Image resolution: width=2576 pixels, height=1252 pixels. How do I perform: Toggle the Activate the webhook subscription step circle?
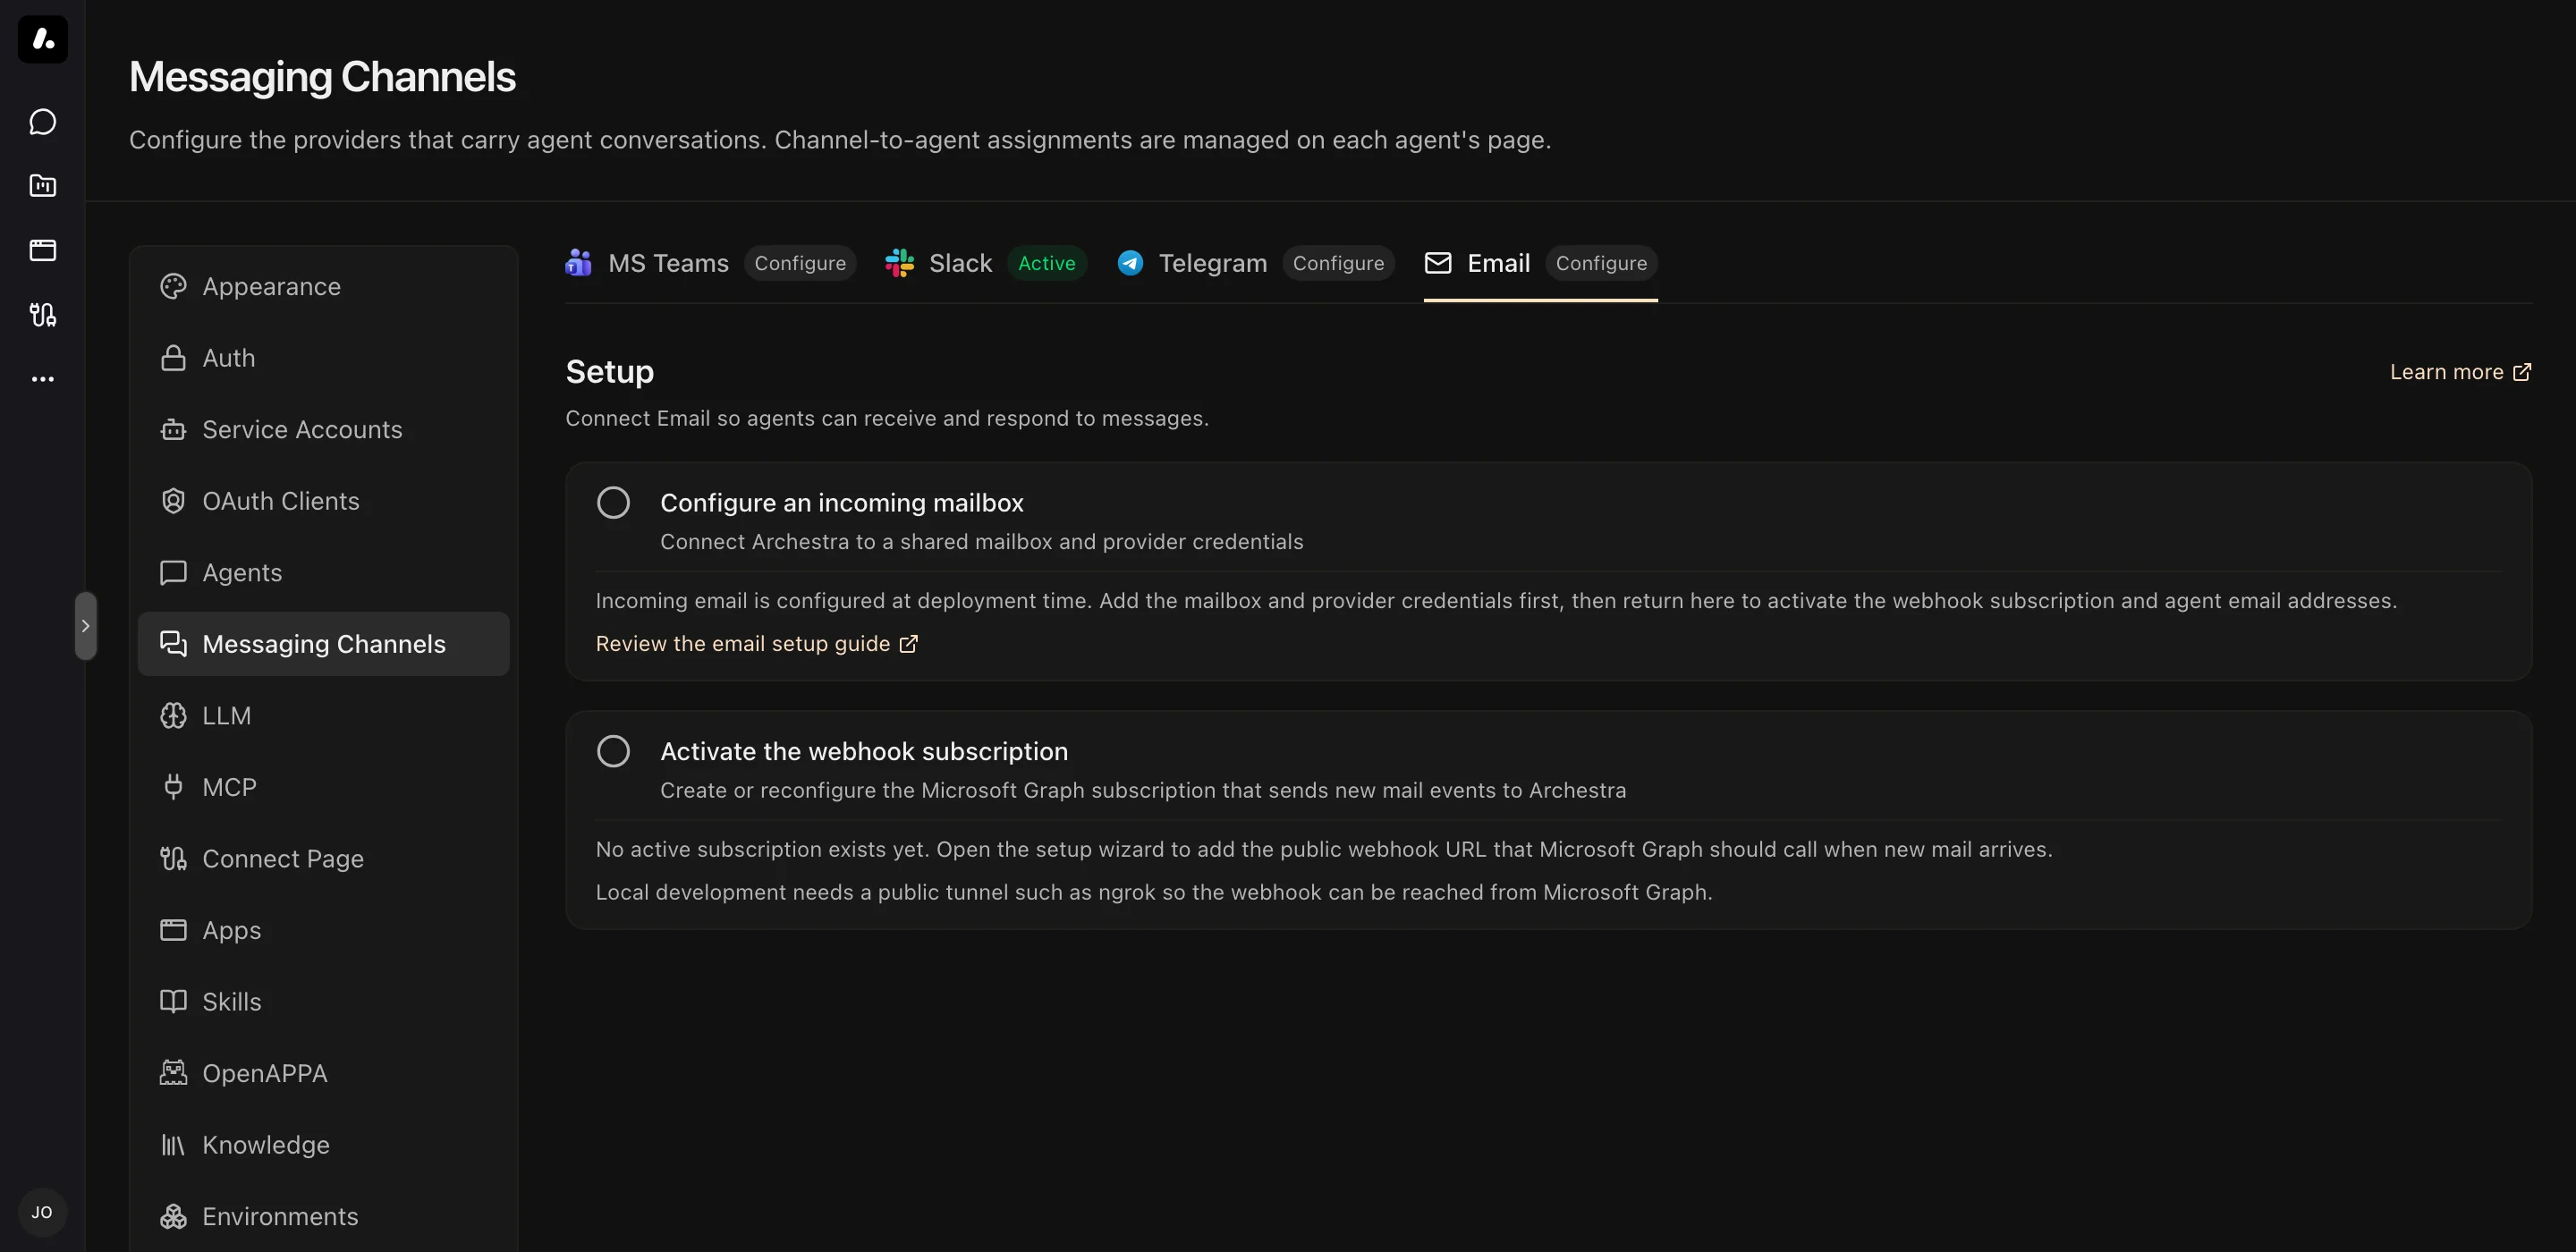[x=613, y=751]
